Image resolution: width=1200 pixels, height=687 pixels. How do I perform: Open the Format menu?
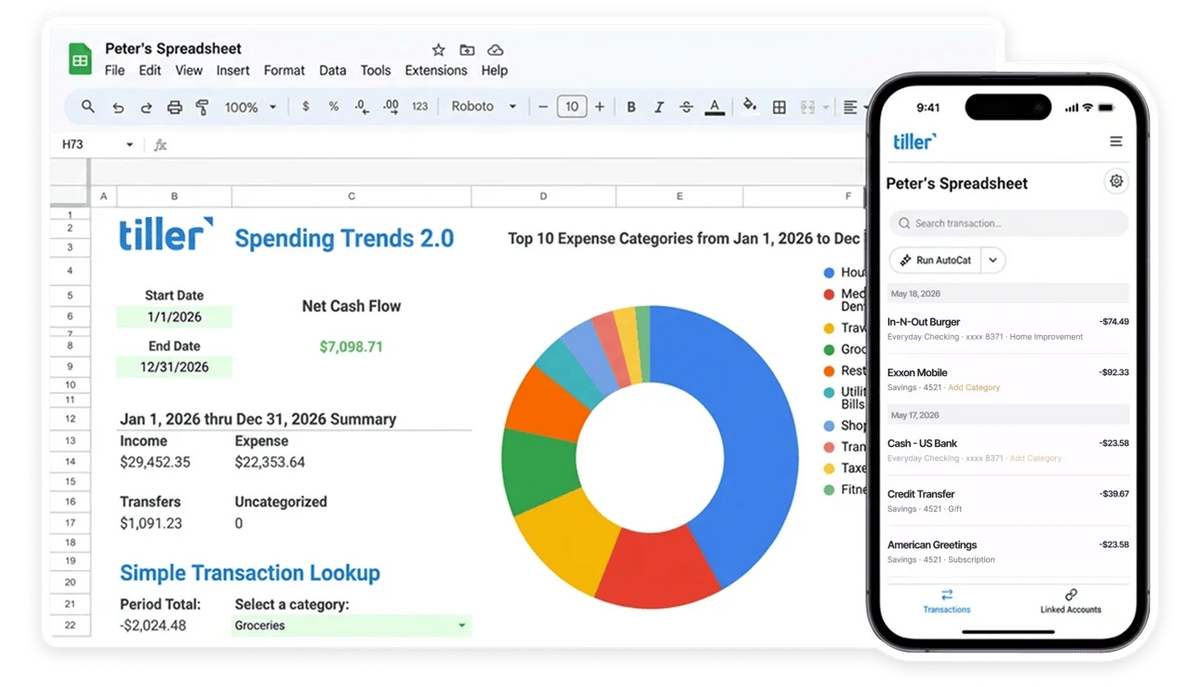click(284, 71)
